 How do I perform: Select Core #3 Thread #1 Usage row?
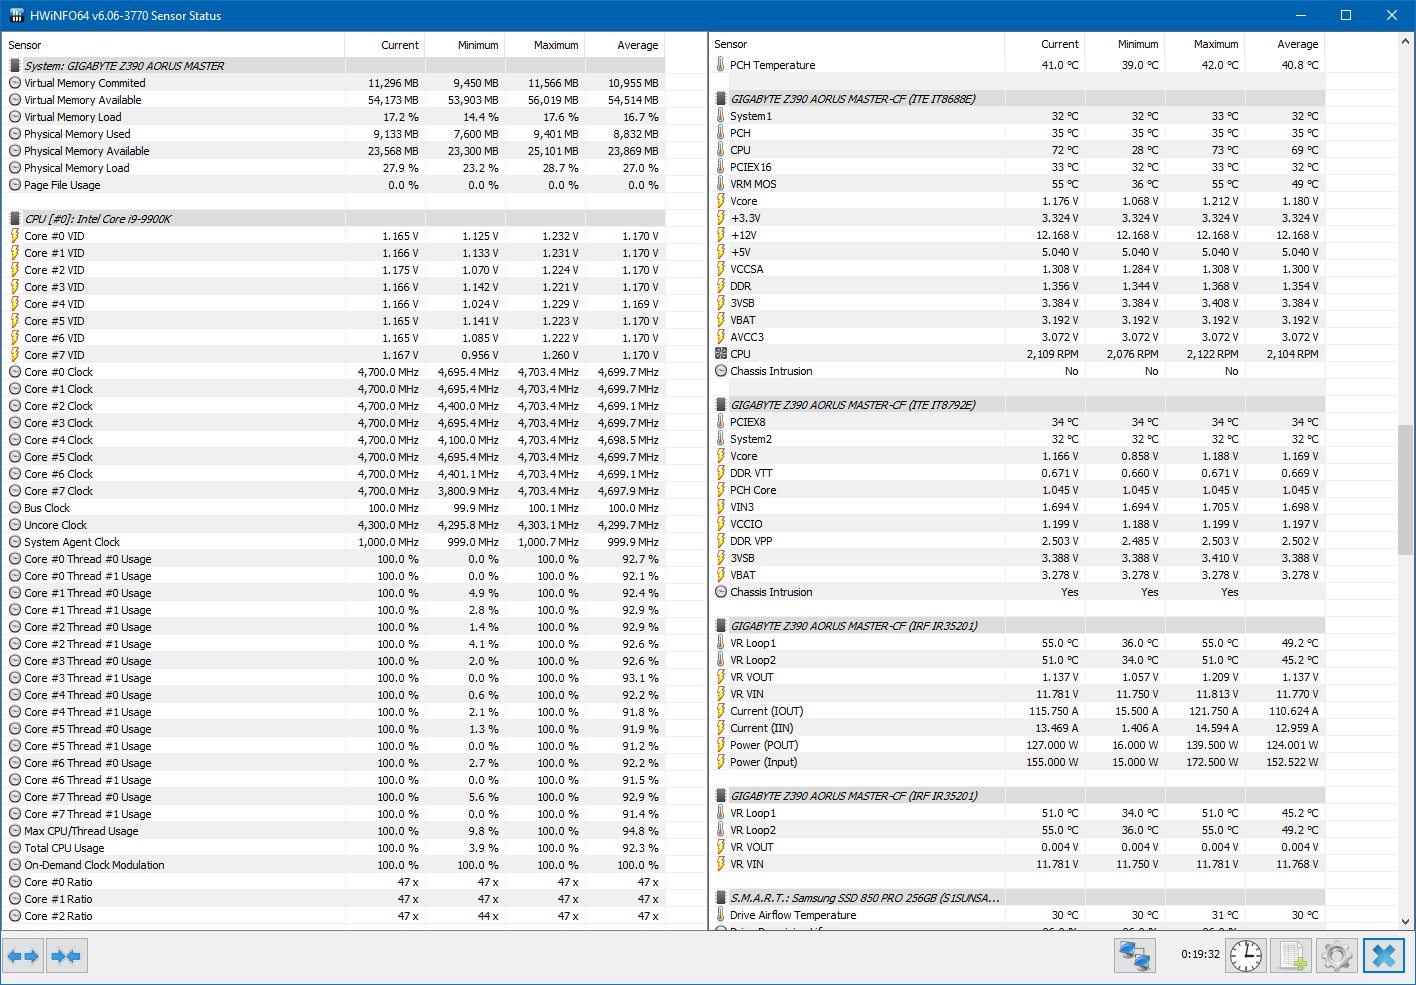point(334,678)
